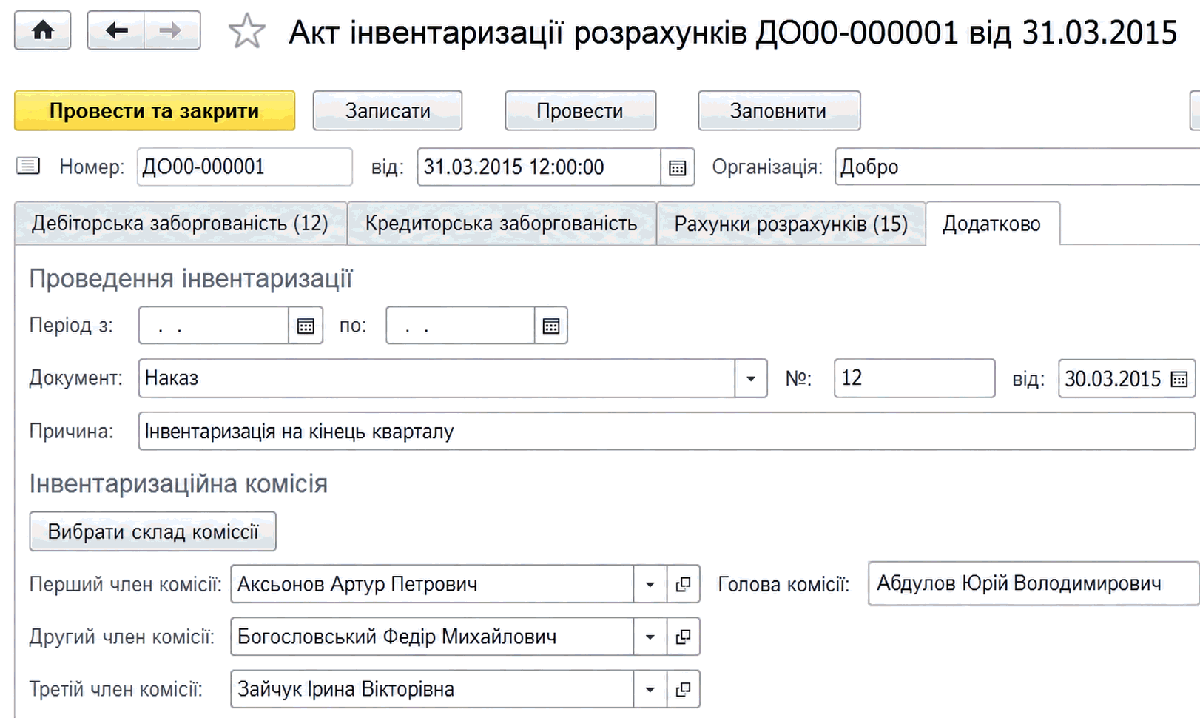This screenshot has height=718, width=1200.
Task: Expand Перший член комісії dropdown
Action: [x=650, y=585]
